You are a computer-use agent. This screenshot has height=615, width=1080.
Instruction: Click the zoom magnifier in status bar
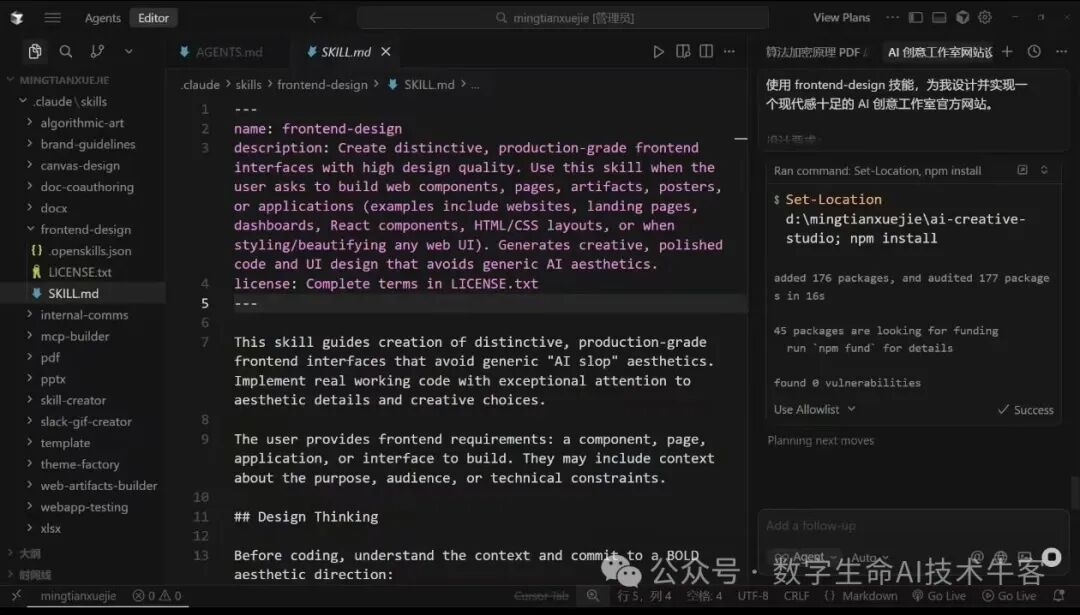click(x=592, y=596)
